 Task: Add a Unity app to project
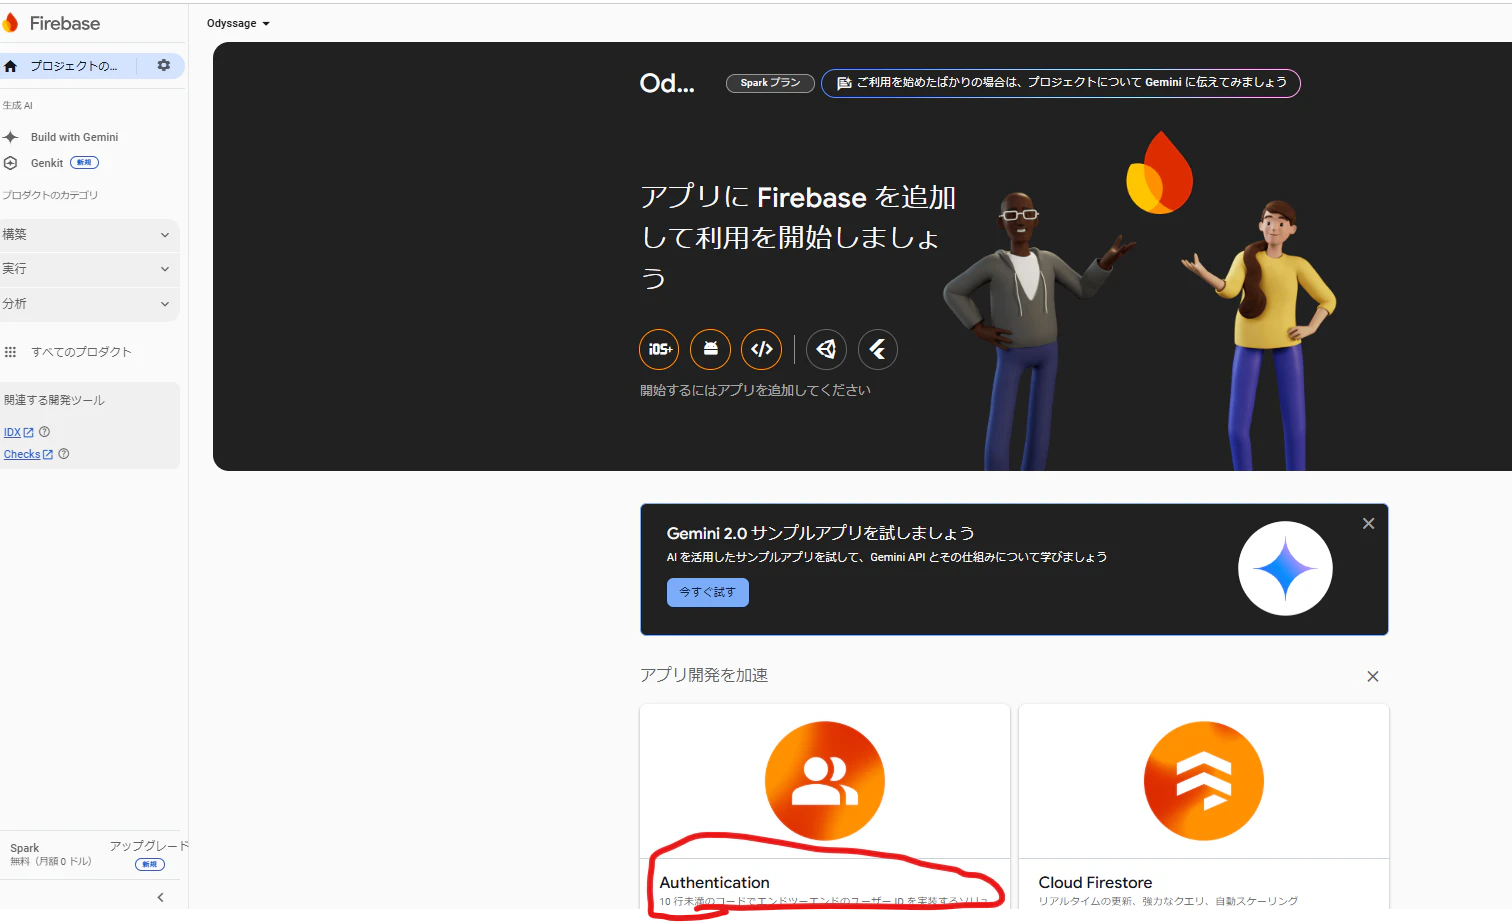point(826,349)
